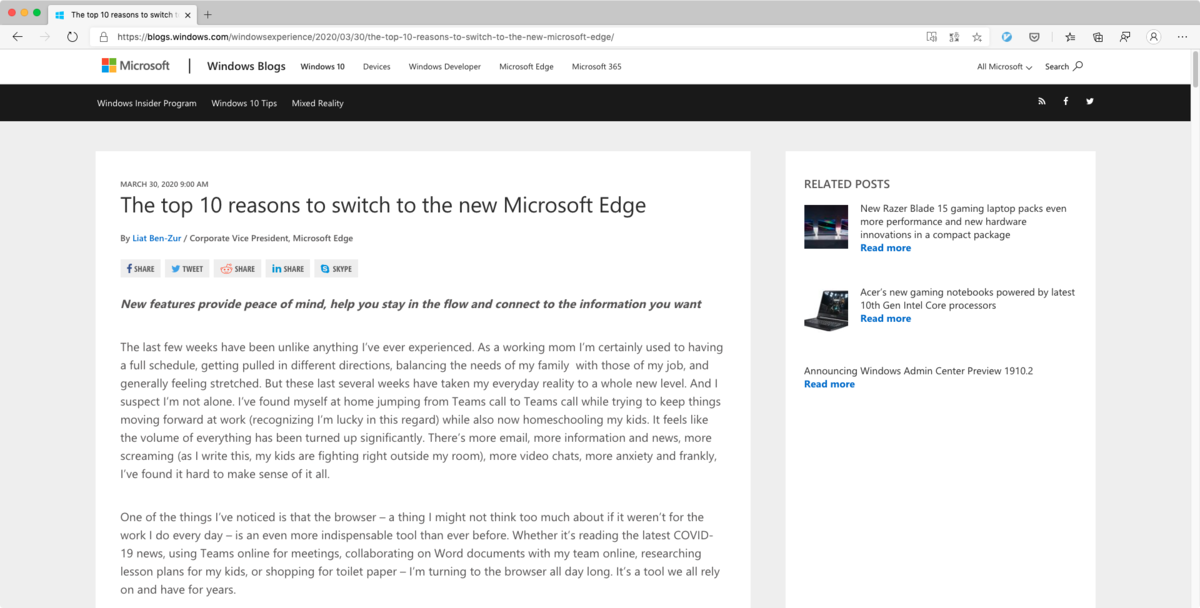Screen dimensions: 1200x608
Task: Click the RSS feed icon
Action: pyautogui.click(x=1041, y=101)
